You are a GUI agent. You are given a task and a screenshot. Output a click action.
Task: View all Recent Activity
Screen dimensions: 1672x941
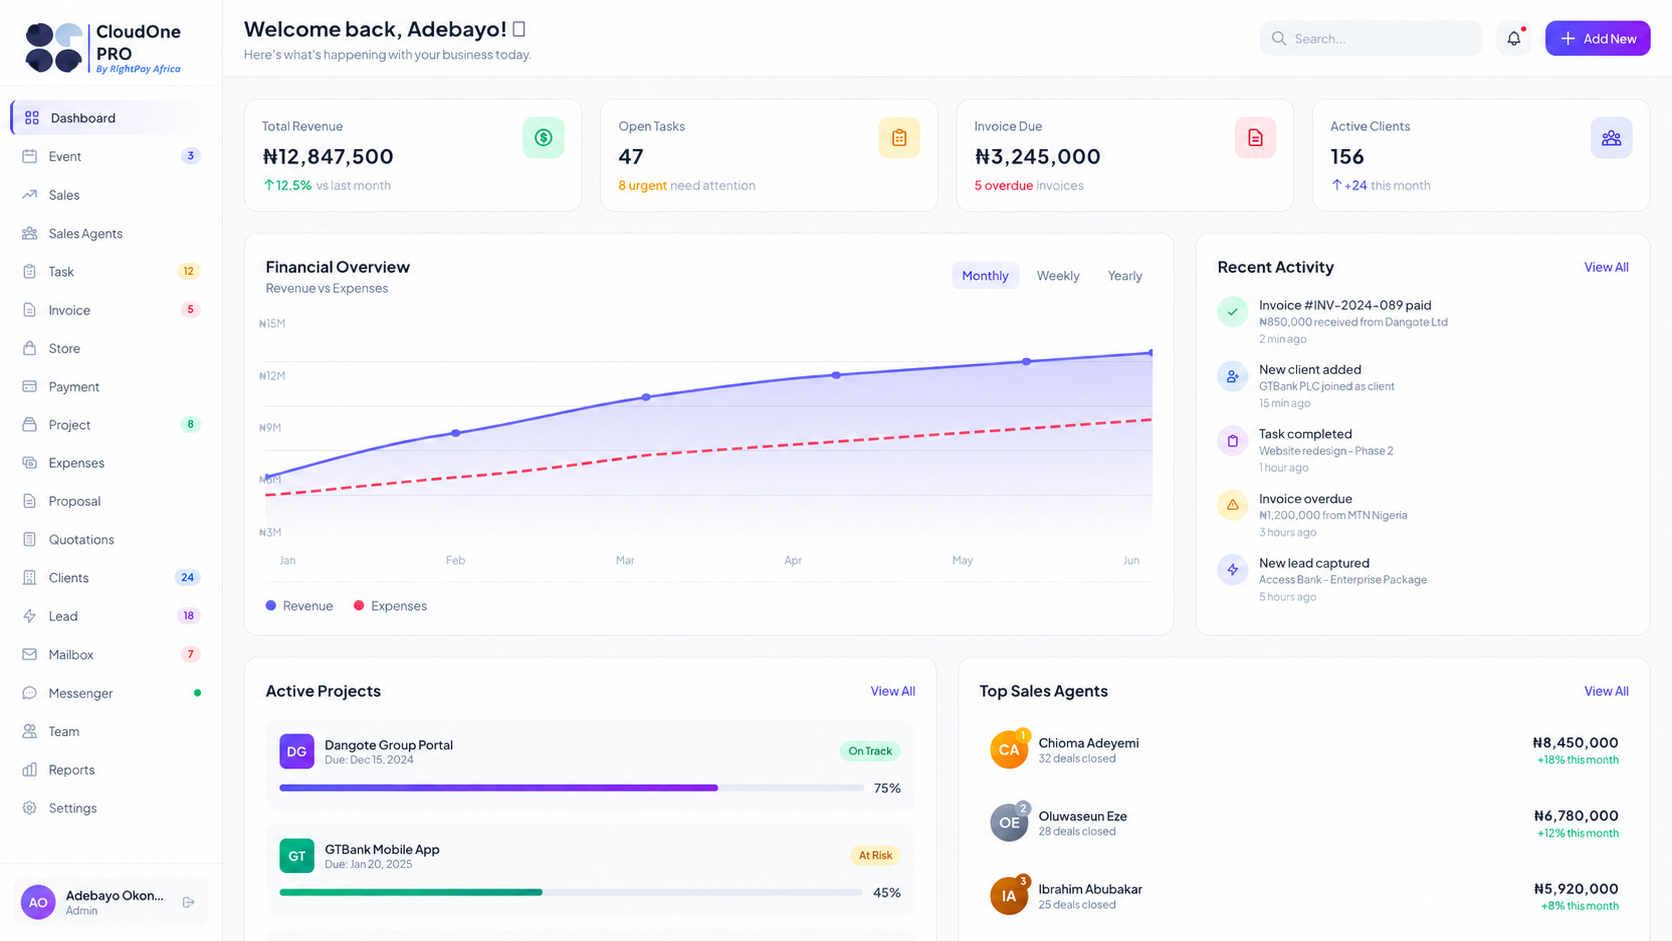(x=1606, y=267)
